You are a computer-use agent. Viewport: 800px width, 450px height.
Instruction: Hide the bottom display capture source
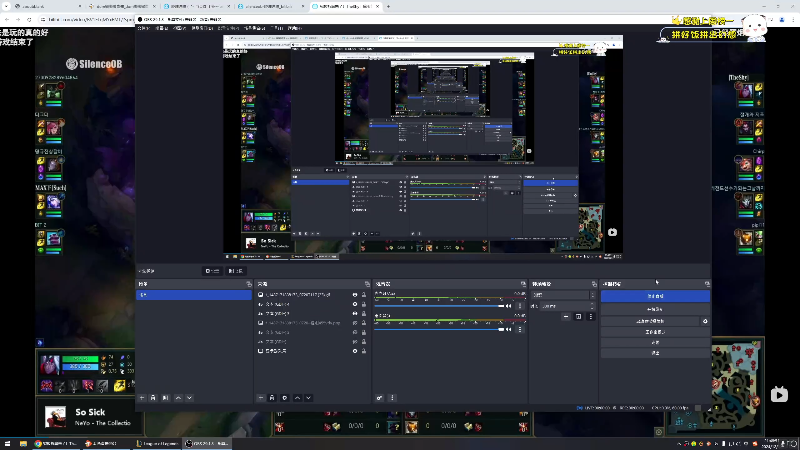[x=355, y=351]
